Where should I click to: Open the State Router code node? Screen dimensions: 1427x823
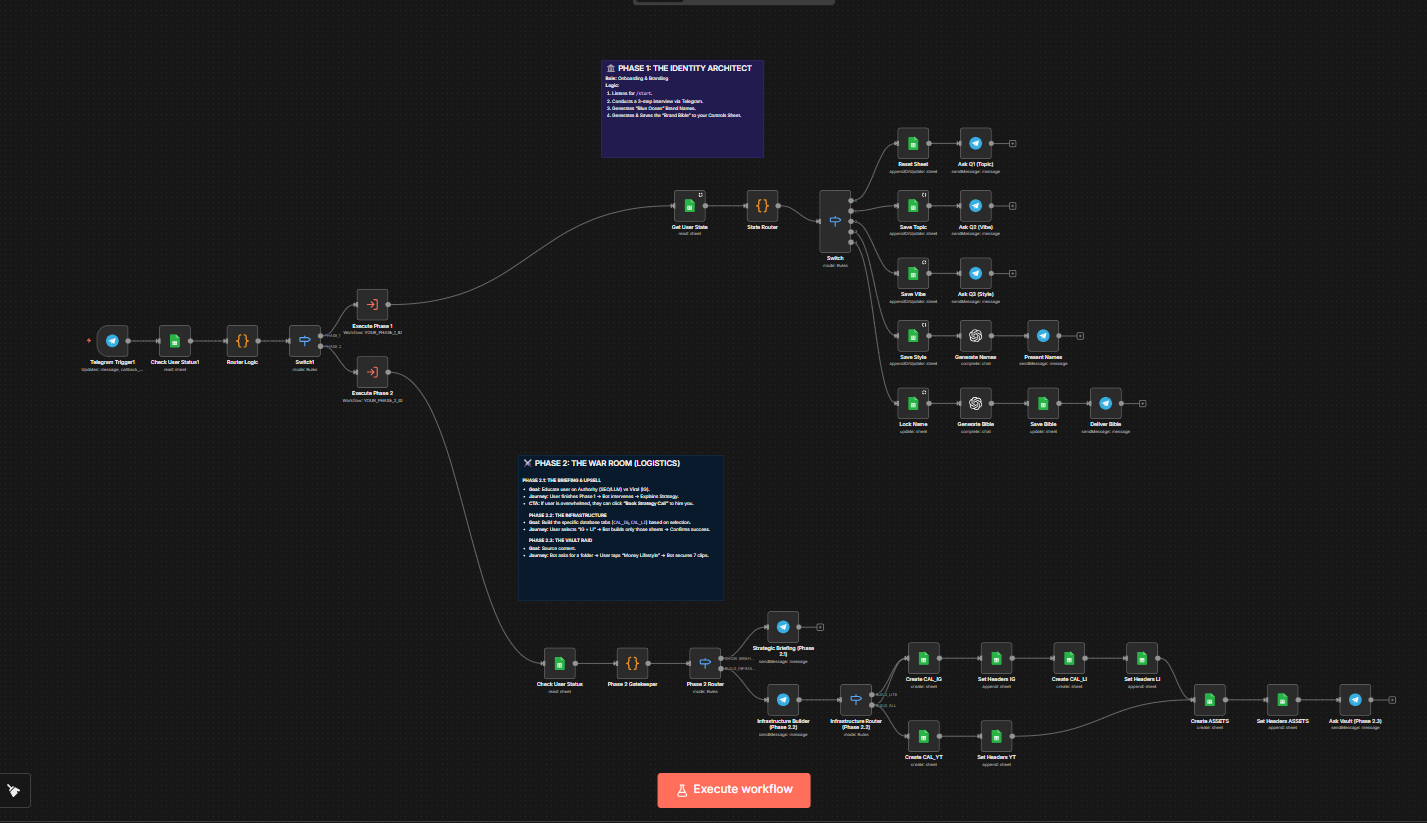[x=762, y=207]
